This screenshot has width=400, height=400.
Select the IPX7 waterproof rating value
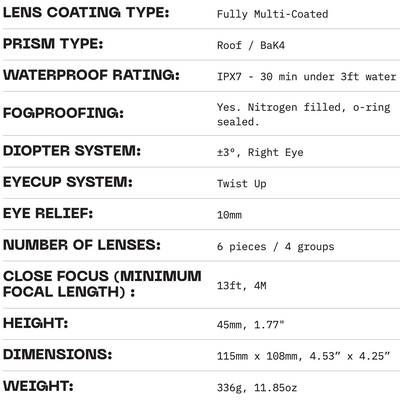(306, 77)
